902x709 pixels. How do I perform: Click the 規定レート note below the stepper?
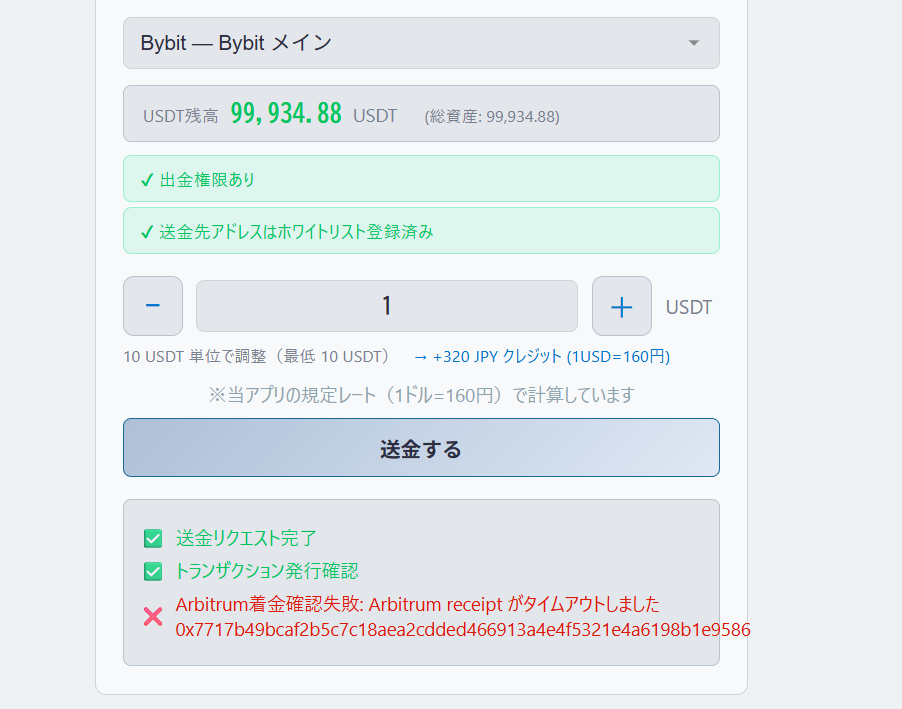[421, 395]
